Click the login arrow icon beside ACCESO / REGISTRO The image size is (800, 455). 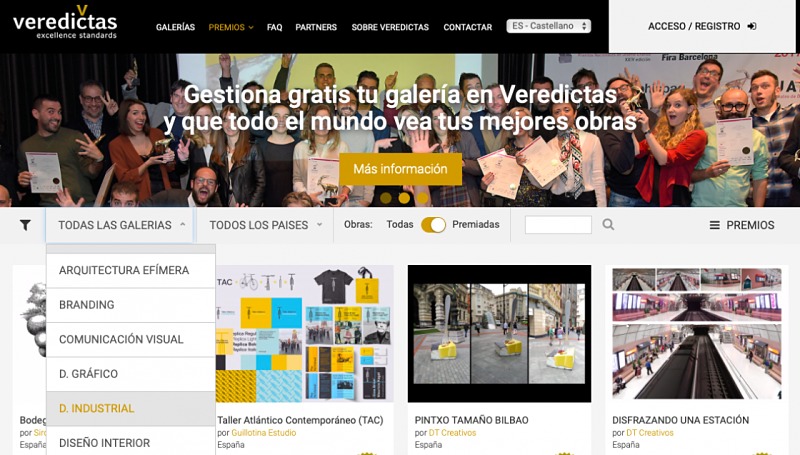pyautogui.click(x=752, y=26)
